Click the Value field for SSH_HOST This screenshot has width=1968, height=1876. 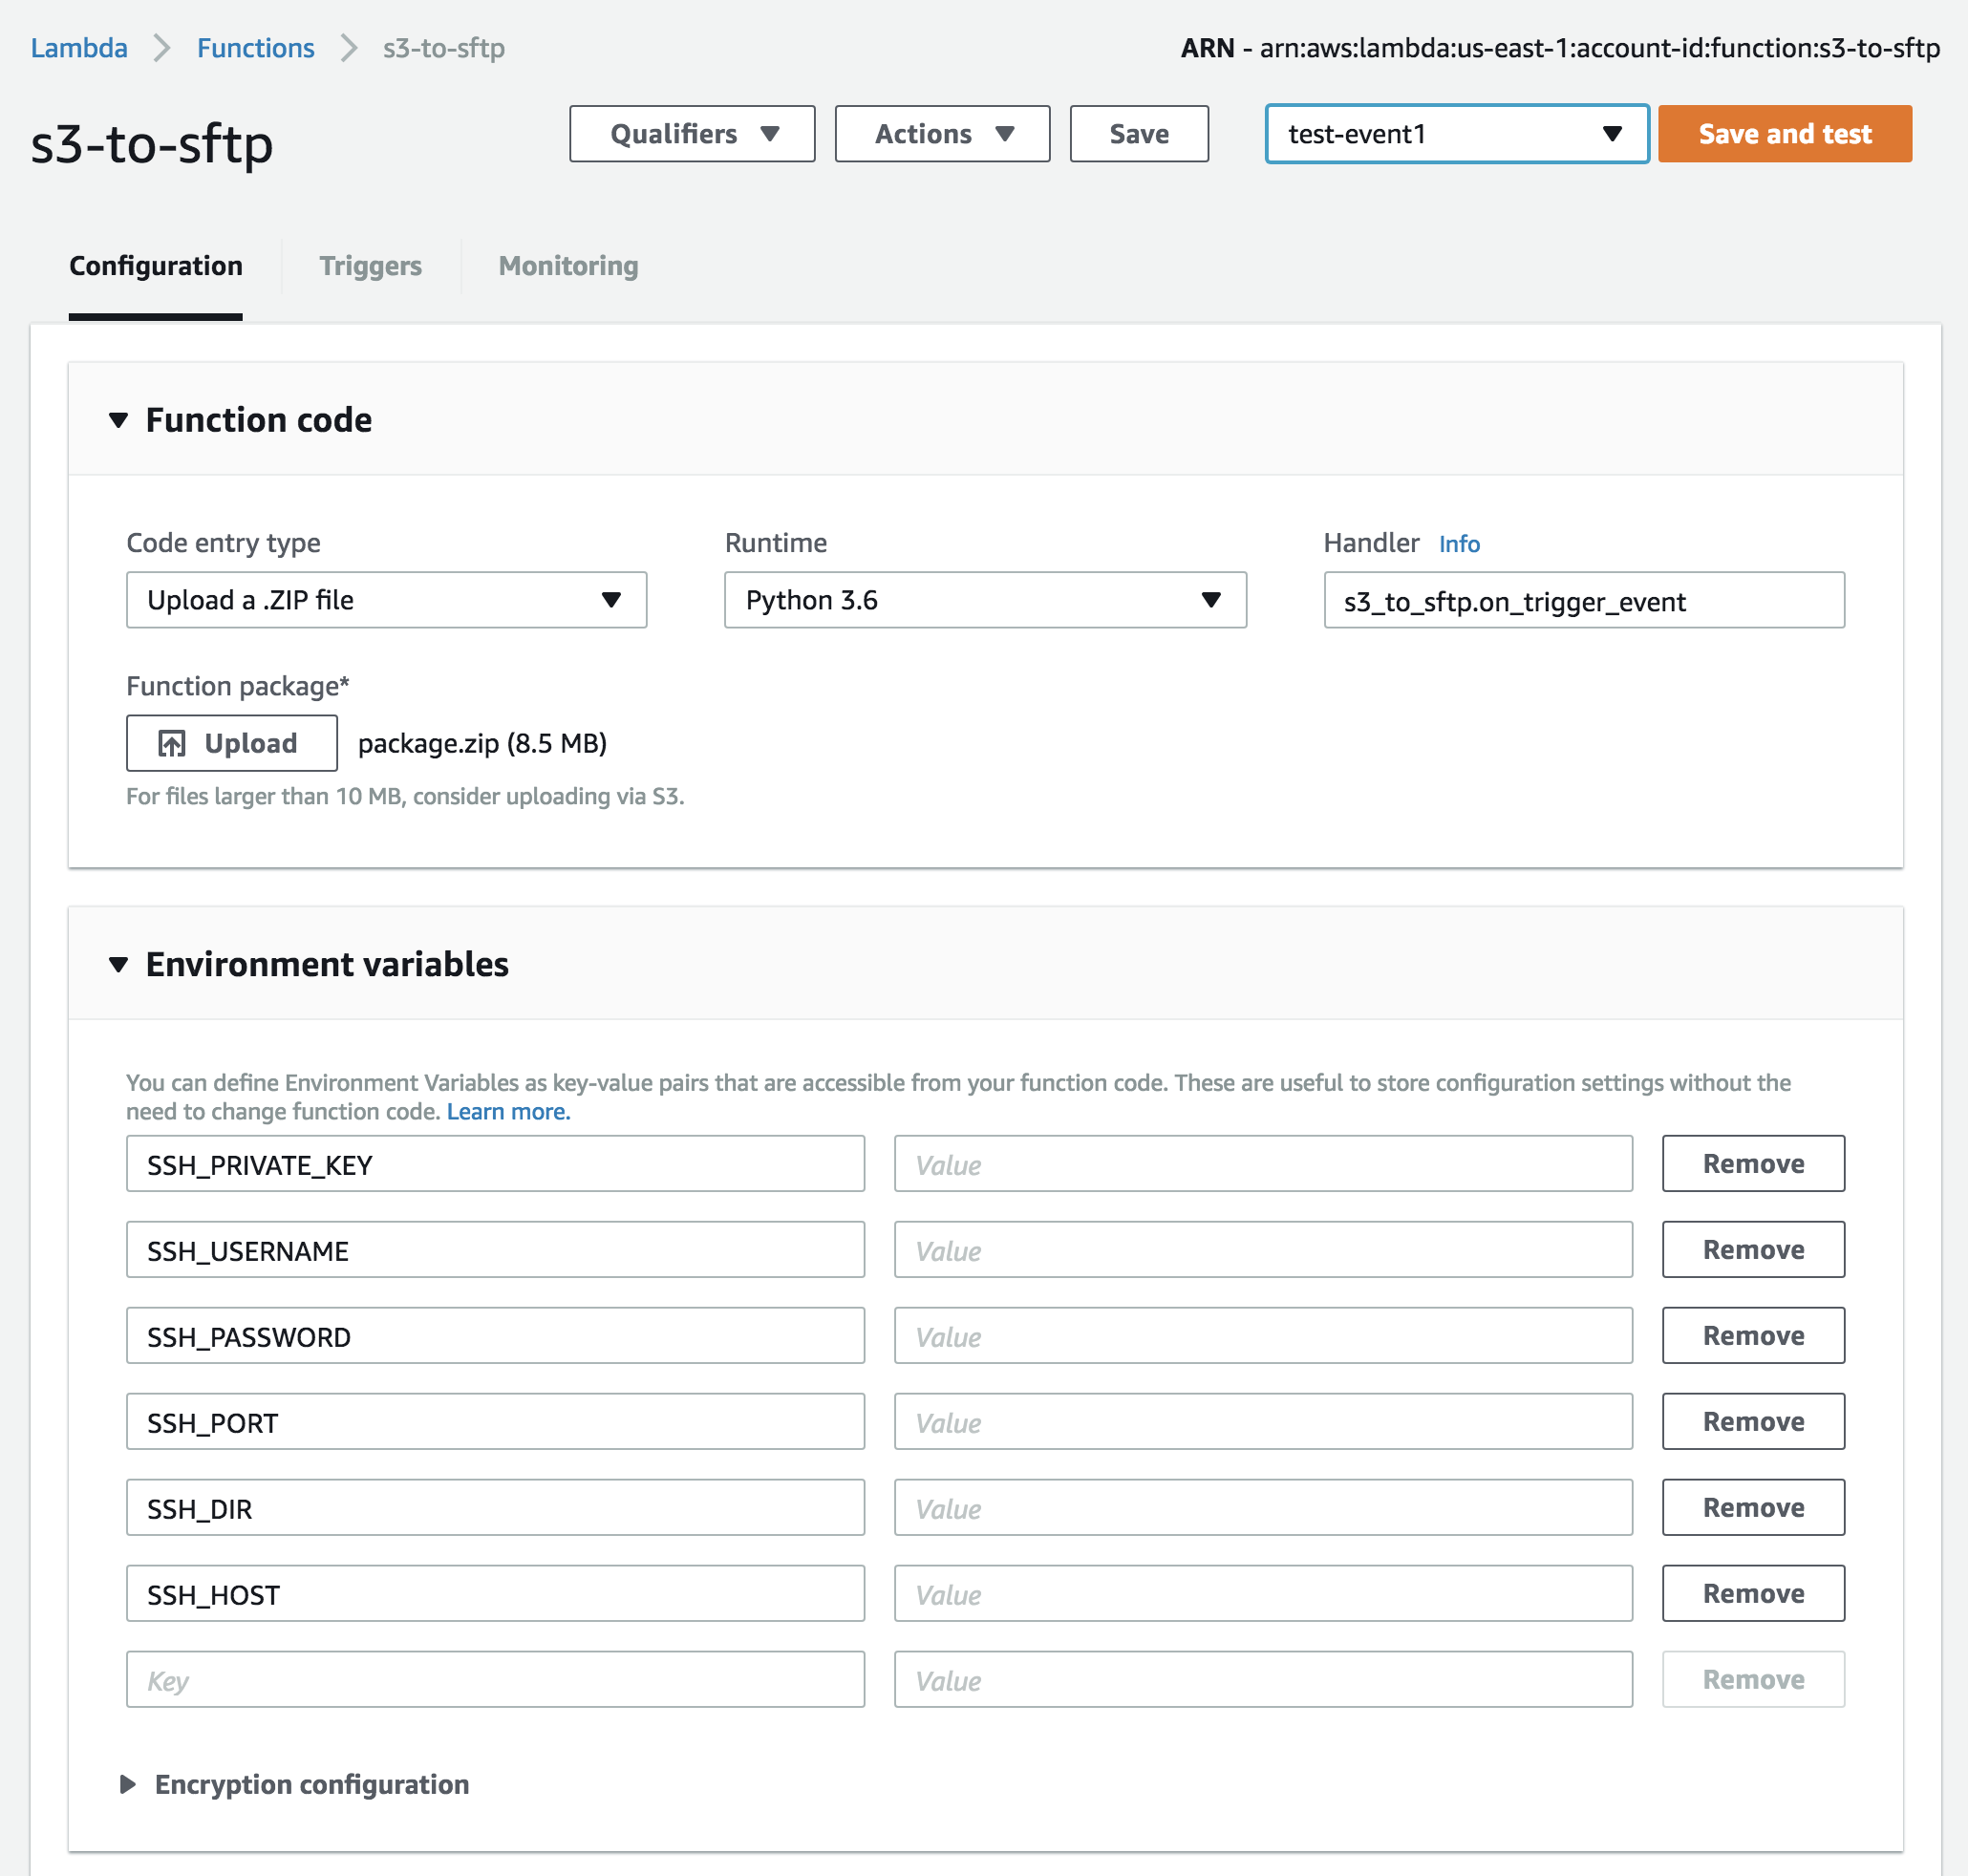click(1262, 1594)
